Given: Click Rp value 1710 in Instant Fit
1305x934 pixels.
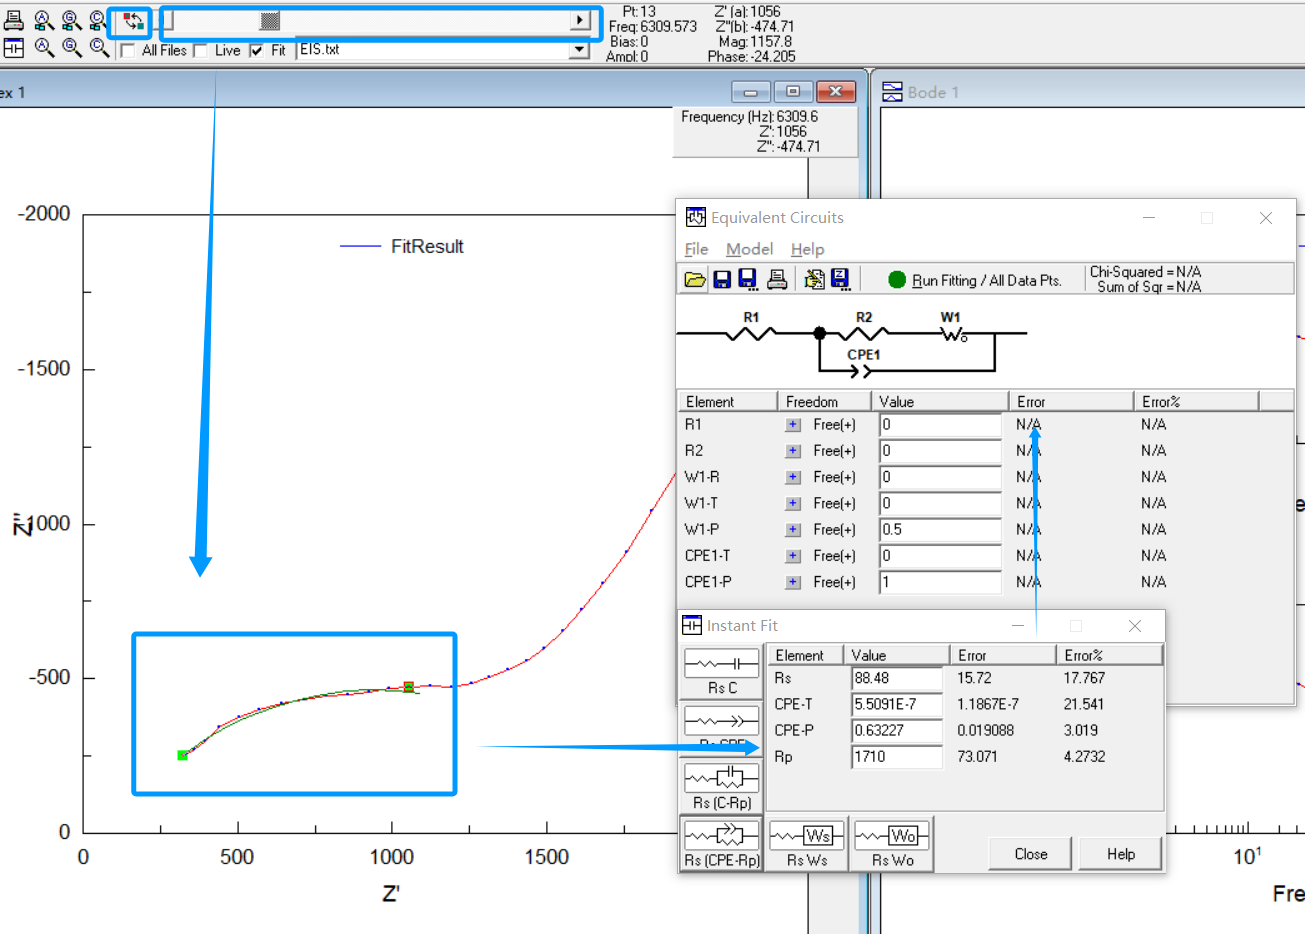Looking at the screenshot, I should (x=897, y=757).
